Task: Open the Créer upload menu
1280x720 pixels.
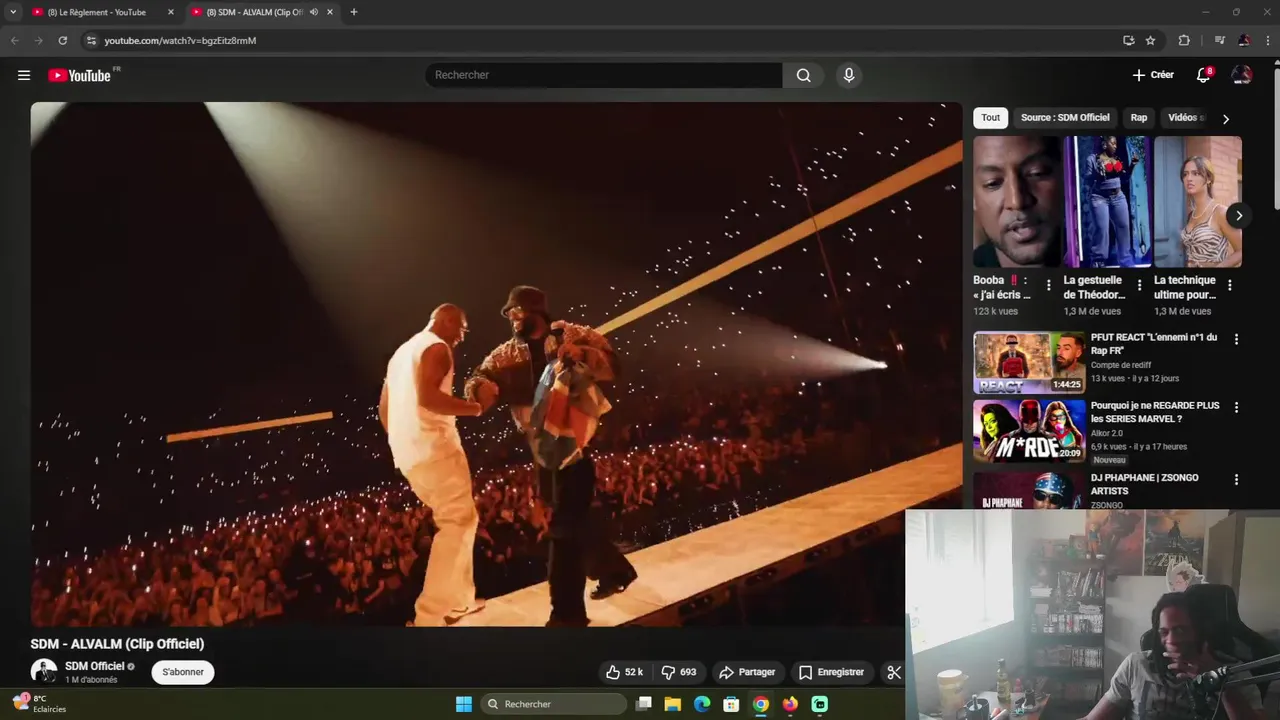Action: [x=1153, y=75]
